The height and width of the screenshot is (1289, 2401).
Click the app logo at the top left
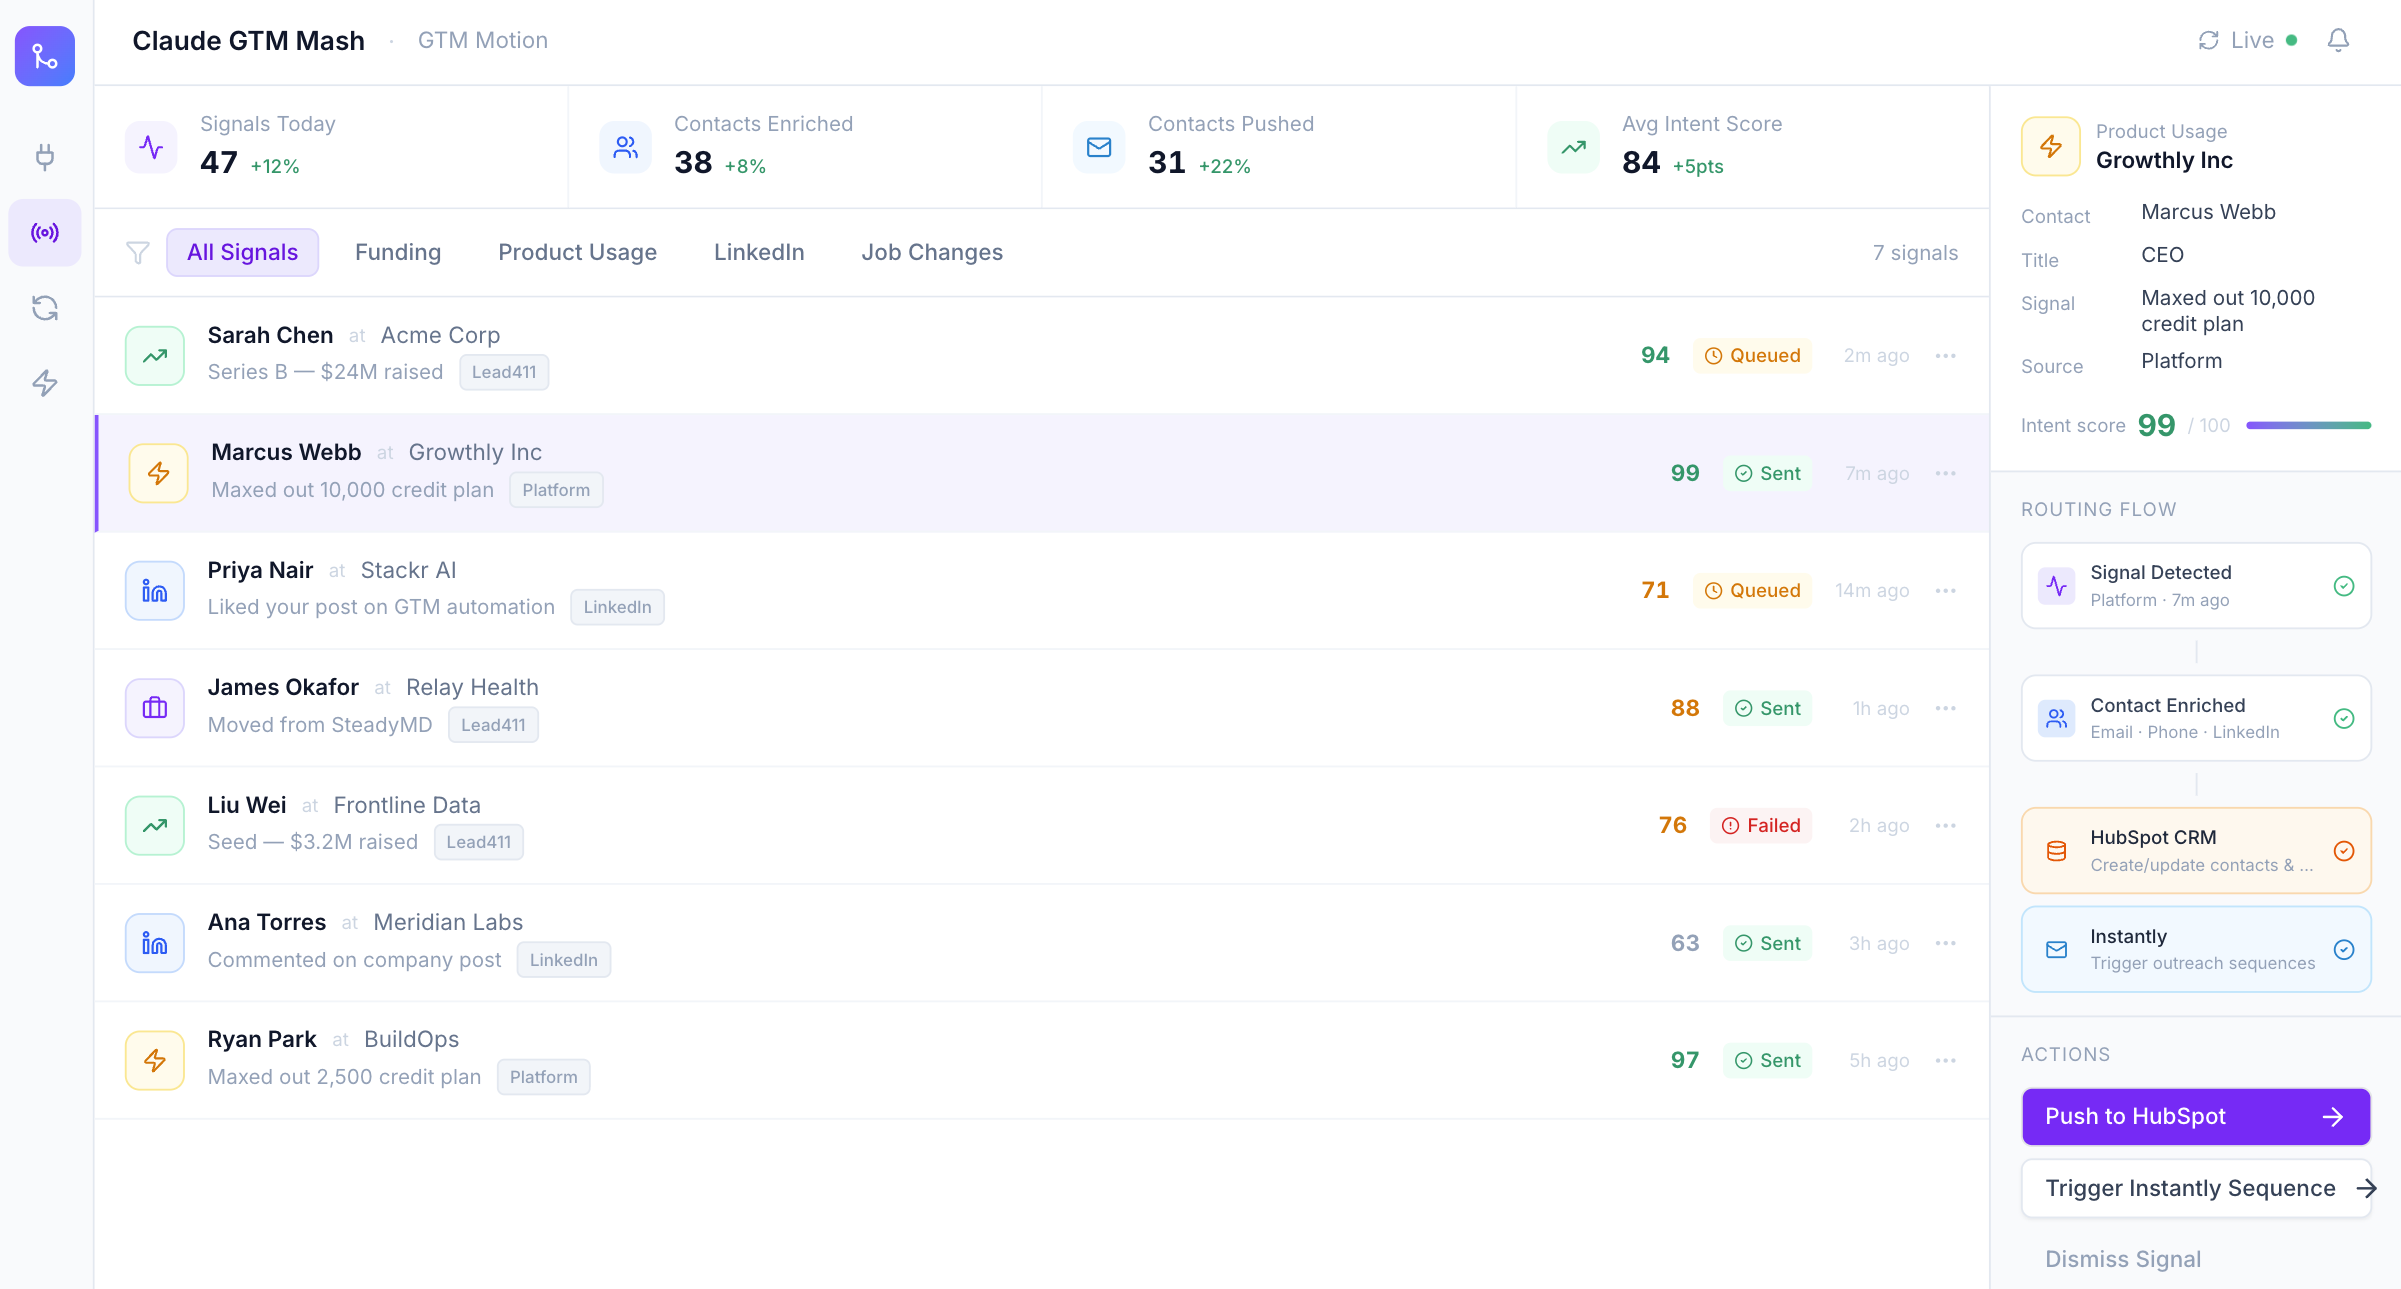coord(44,56)
